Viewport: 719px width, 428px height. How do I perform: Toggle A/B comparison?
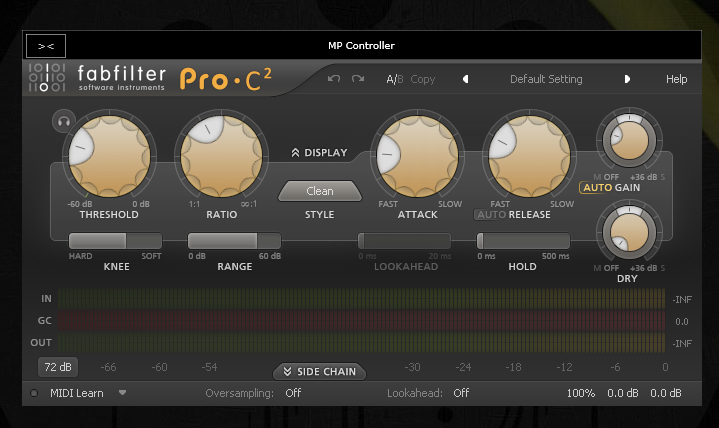(x=394, y=79)
